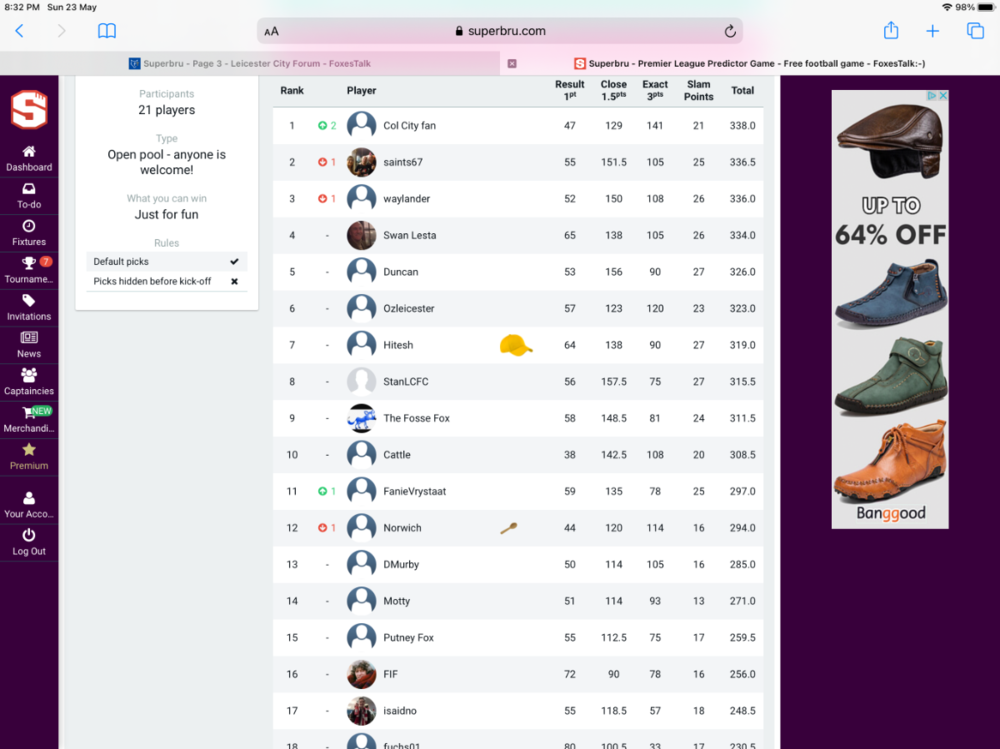
Task: Click the Banggood ad AdChoices icon
Action: tap(932, 95)
